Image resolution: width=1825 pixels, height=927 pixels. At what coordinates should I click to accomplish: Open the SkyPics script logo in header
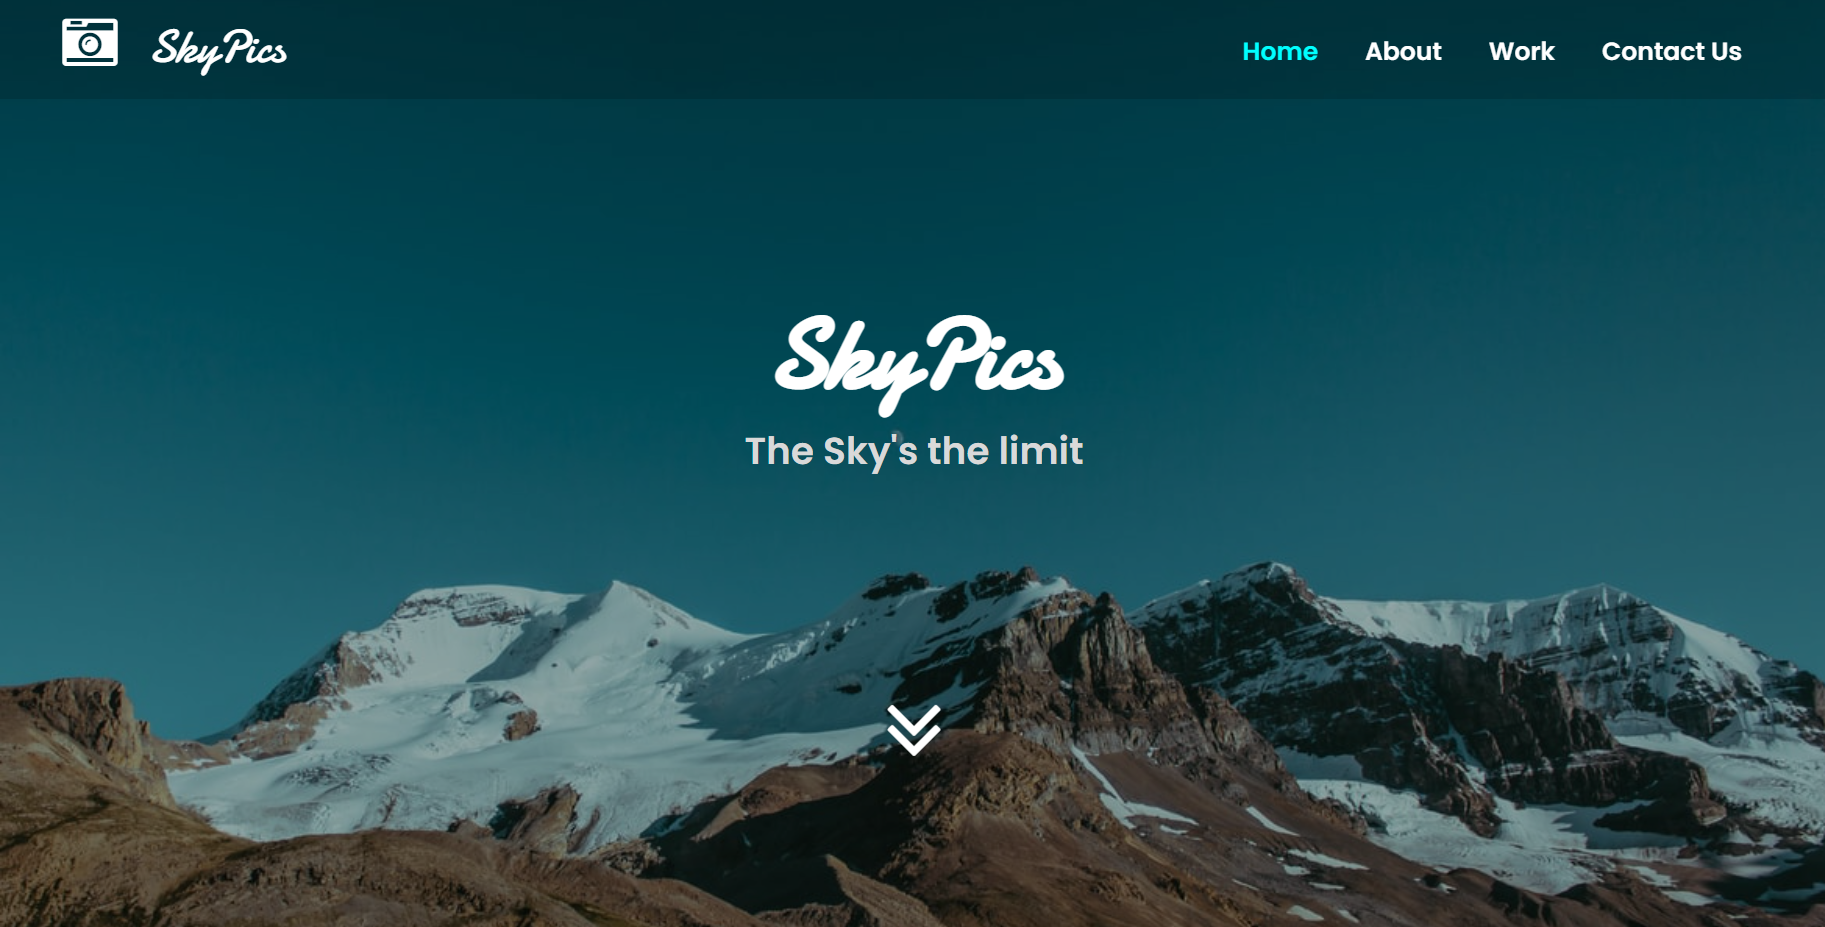[x=219, y=50]
